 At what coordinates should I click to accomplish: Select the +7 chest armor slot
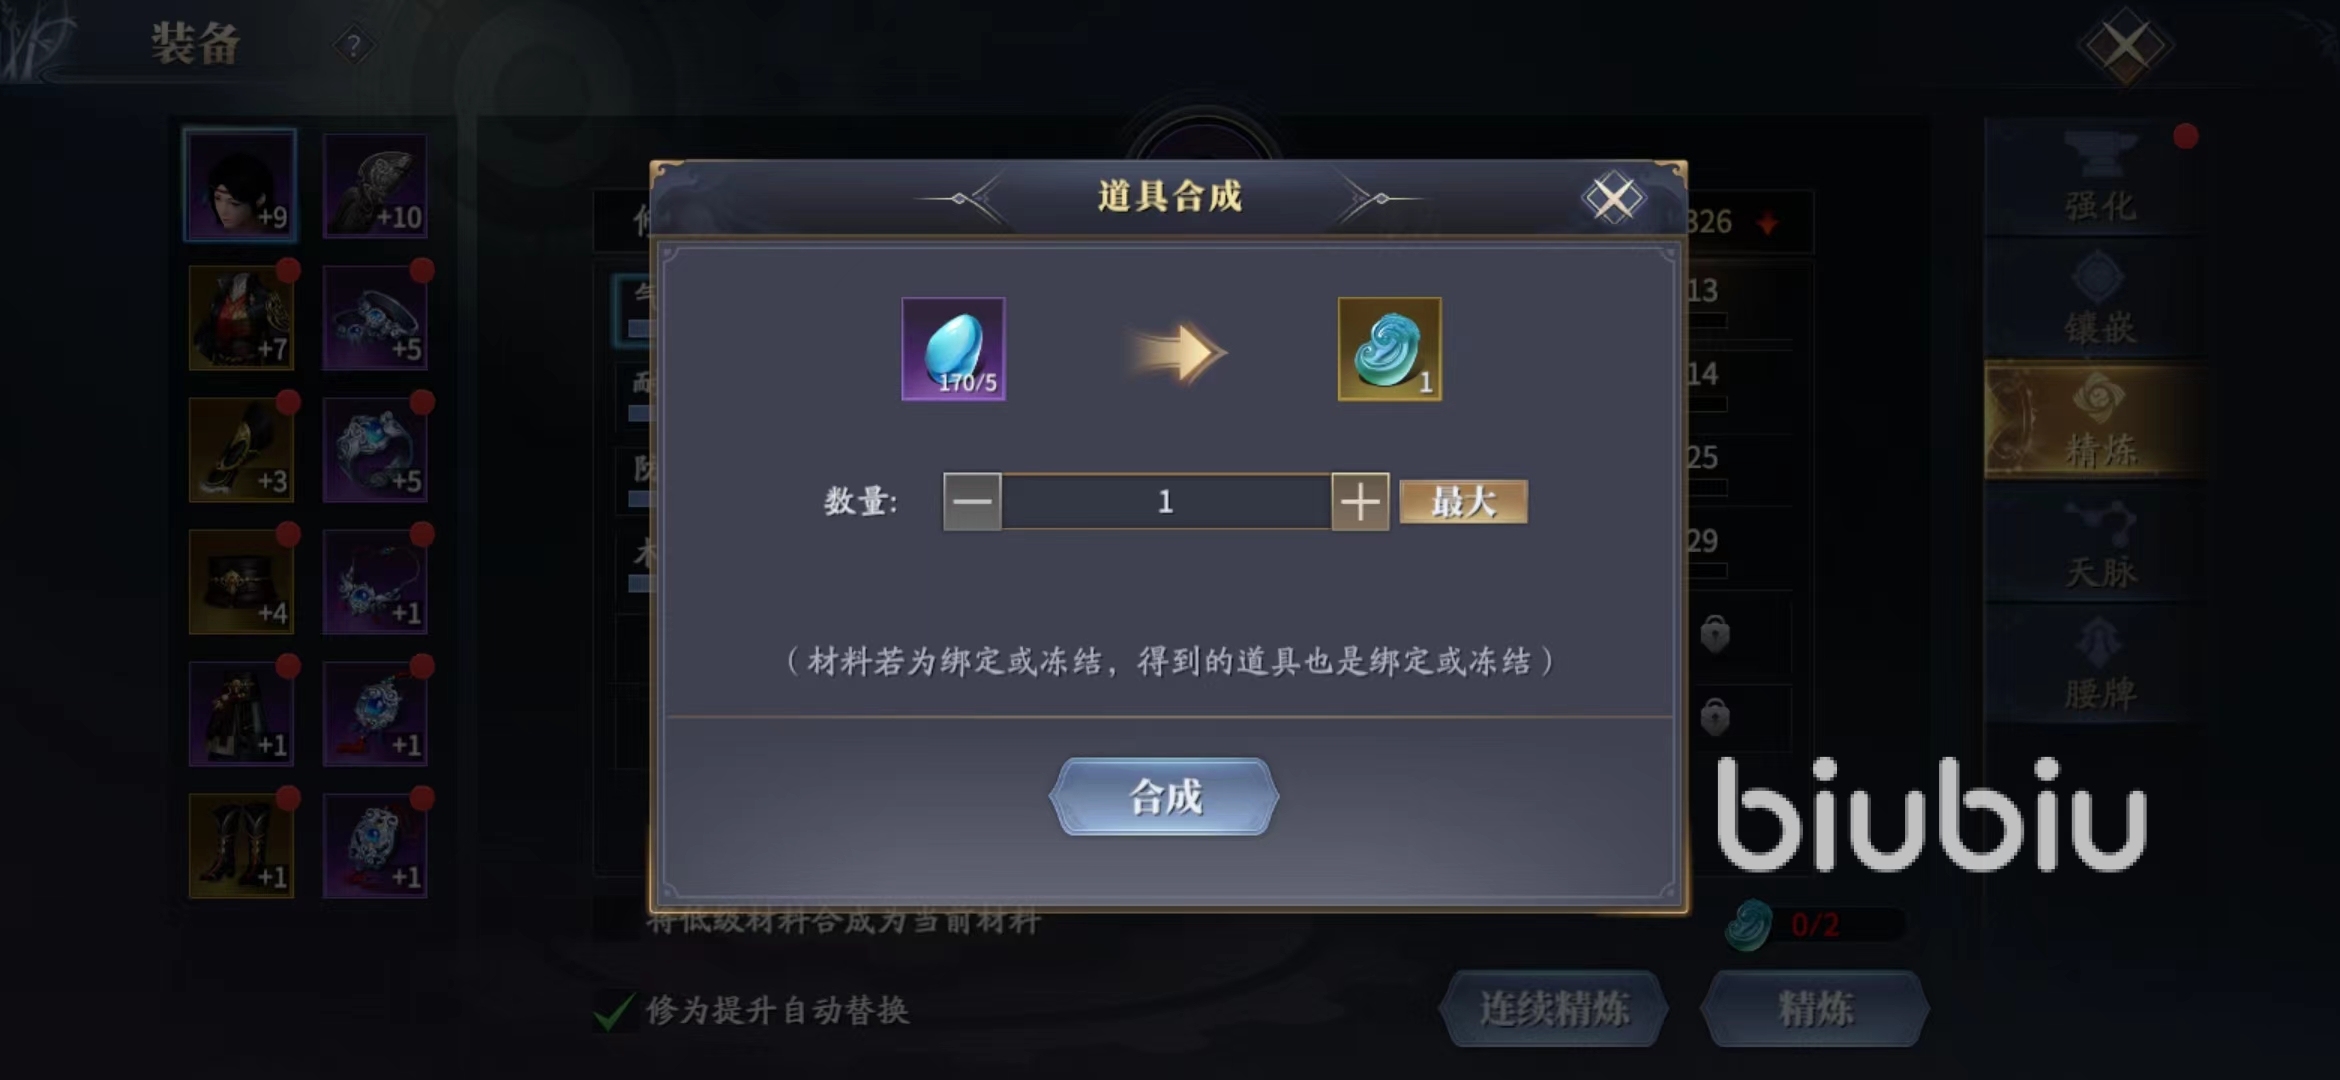[x=241, y=318]
